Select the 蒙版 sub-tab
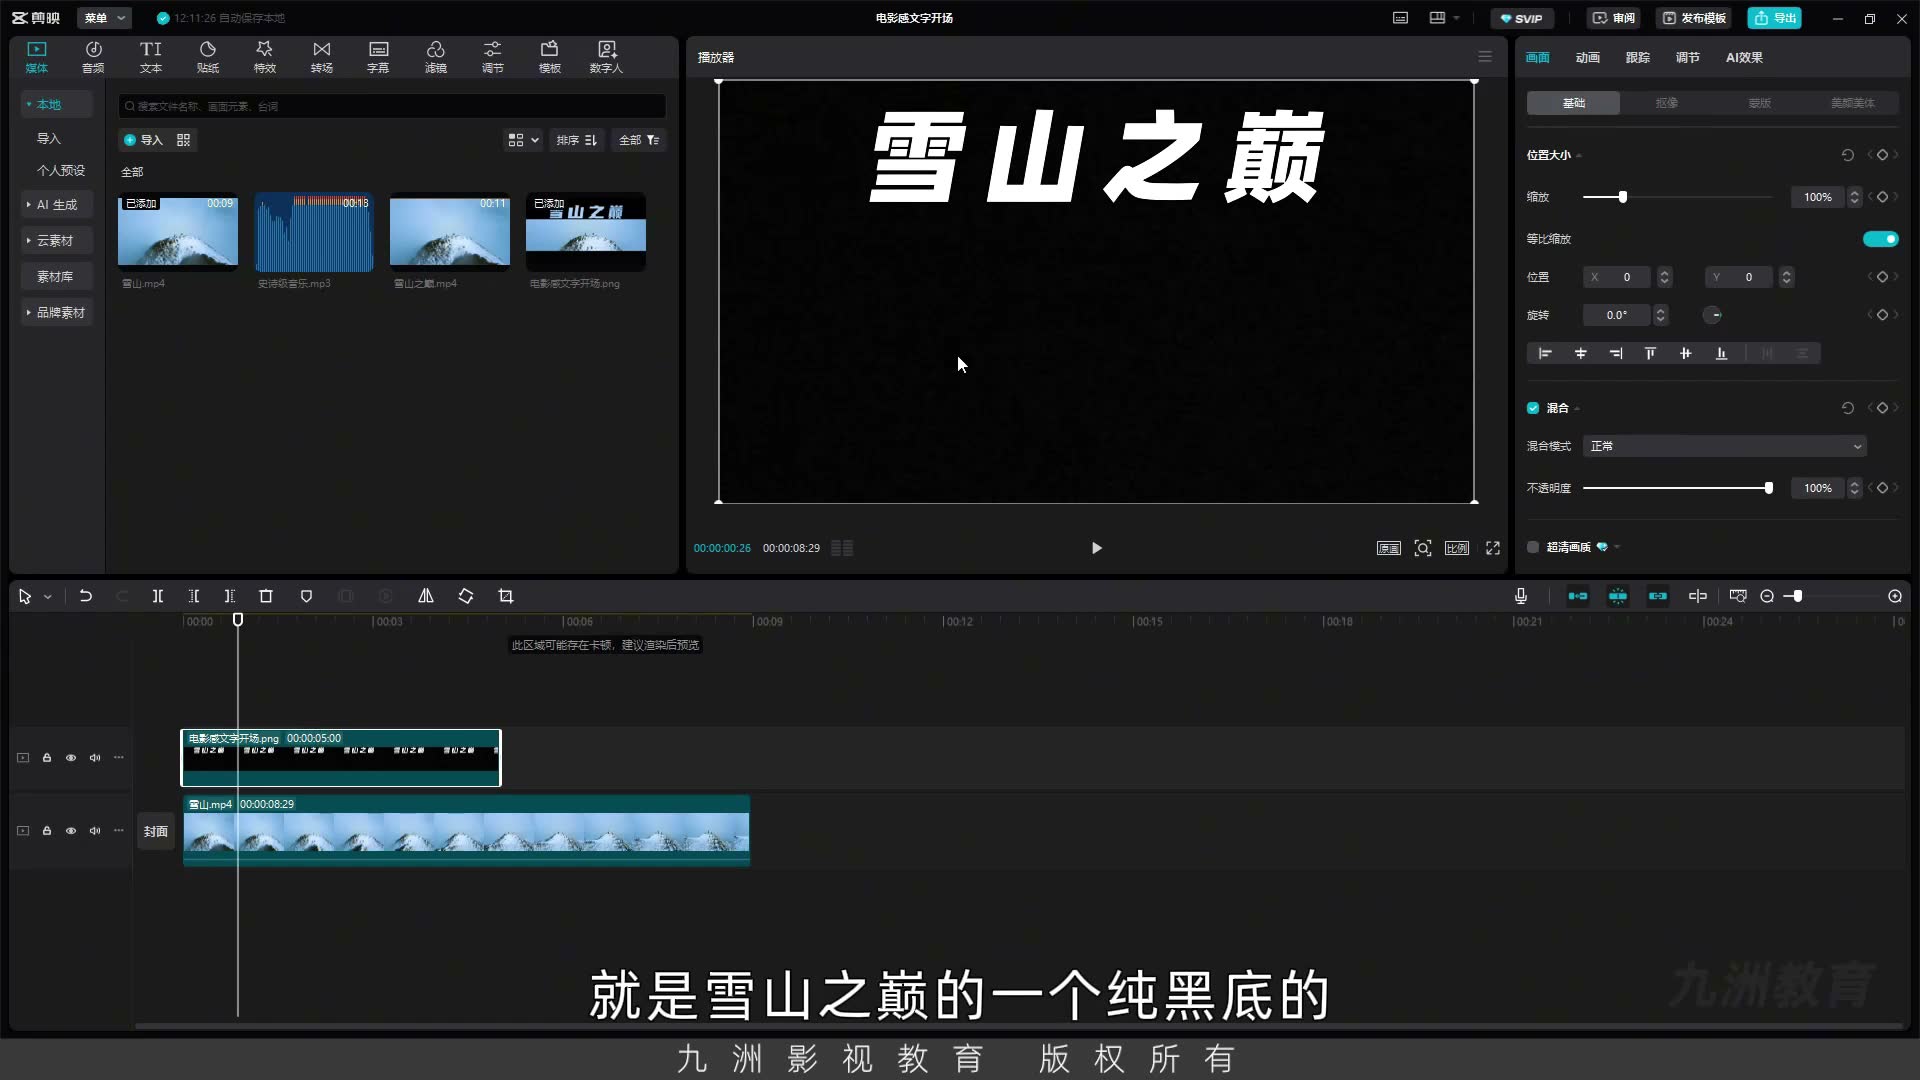 pos(1759,103)
